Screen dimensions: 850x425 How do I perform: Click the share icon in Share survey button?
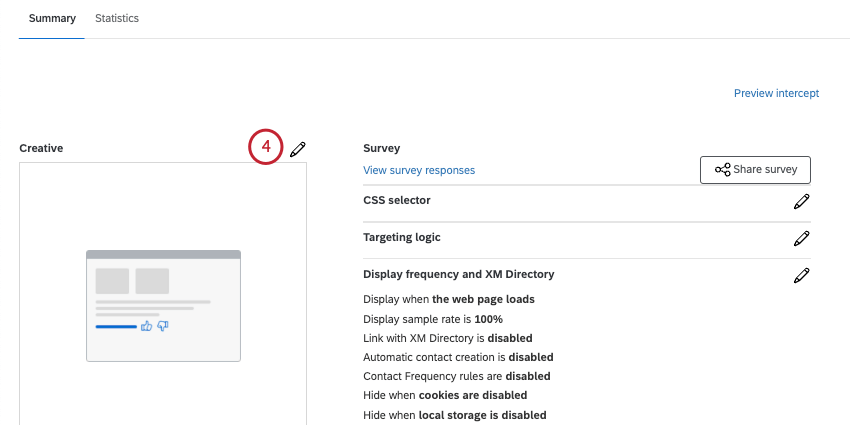pos(722,170)
